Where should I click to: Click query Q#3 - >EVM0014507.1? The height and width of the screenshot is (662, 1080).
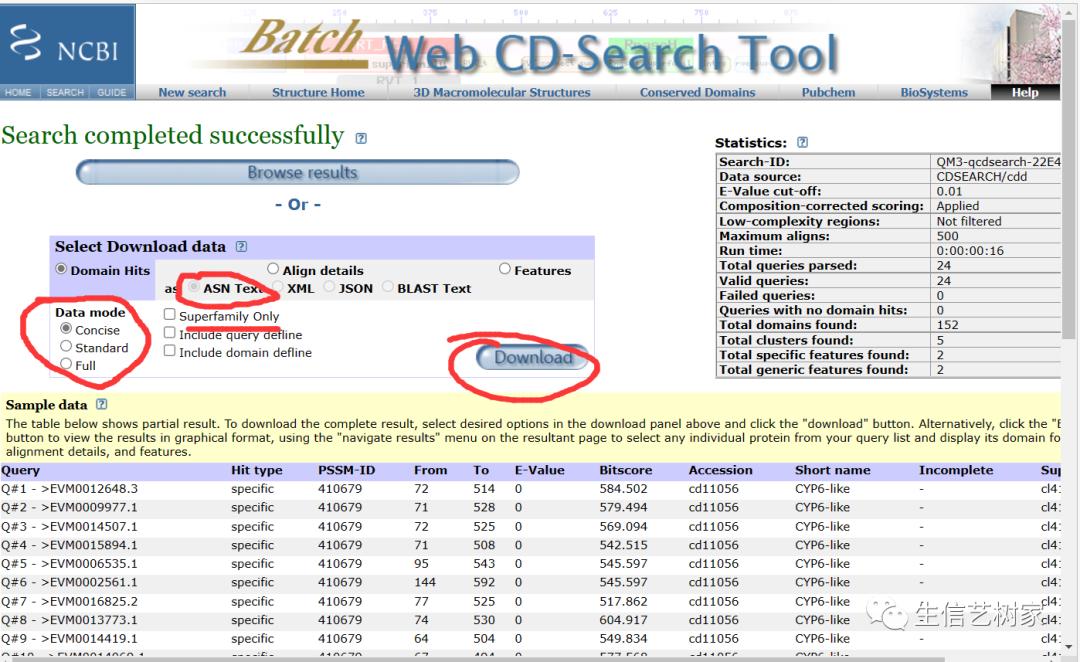click(x=70, y=526)
